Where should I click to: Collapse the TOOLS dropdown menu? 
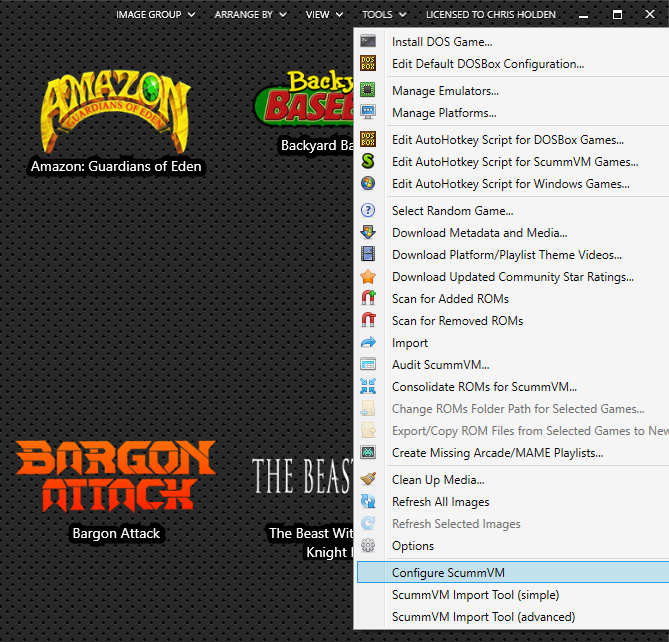coord(384,15)
